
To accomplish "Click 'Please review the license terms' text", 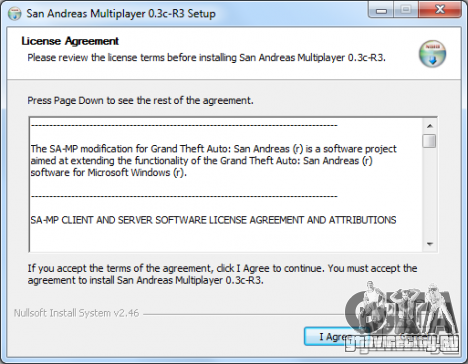I will [x=206, y=58].
